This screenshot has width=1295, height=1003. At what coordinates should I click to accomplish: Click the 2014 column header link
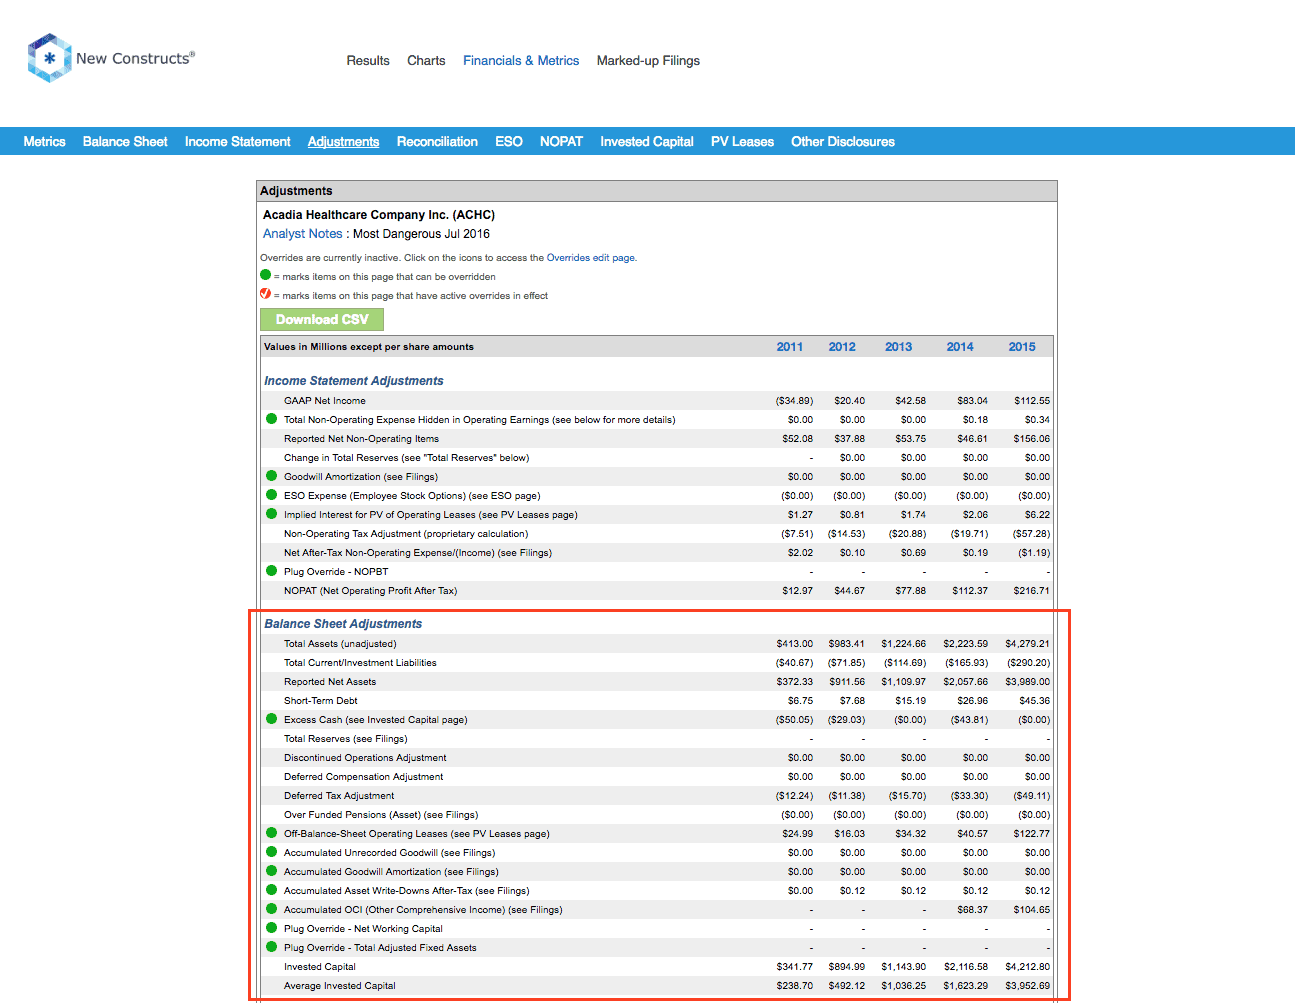point(960,347)
